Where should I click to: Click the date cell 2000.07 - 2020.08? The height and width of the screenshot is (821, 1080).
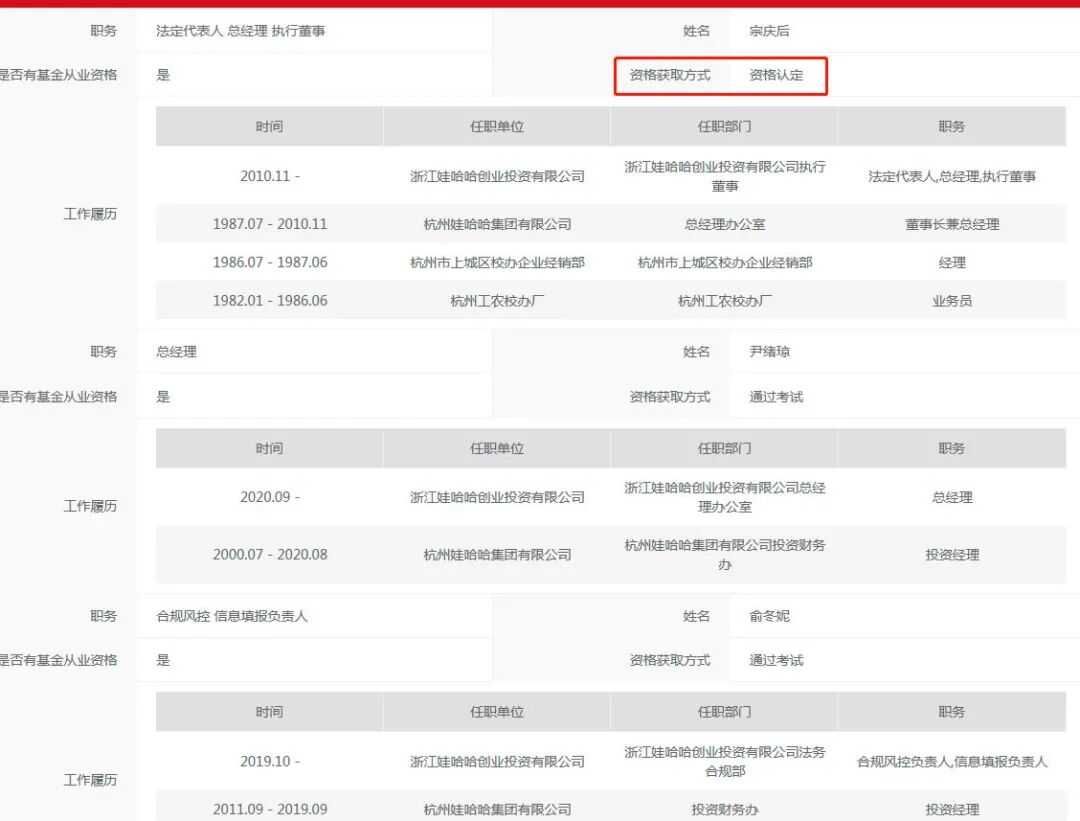point(269,554)
